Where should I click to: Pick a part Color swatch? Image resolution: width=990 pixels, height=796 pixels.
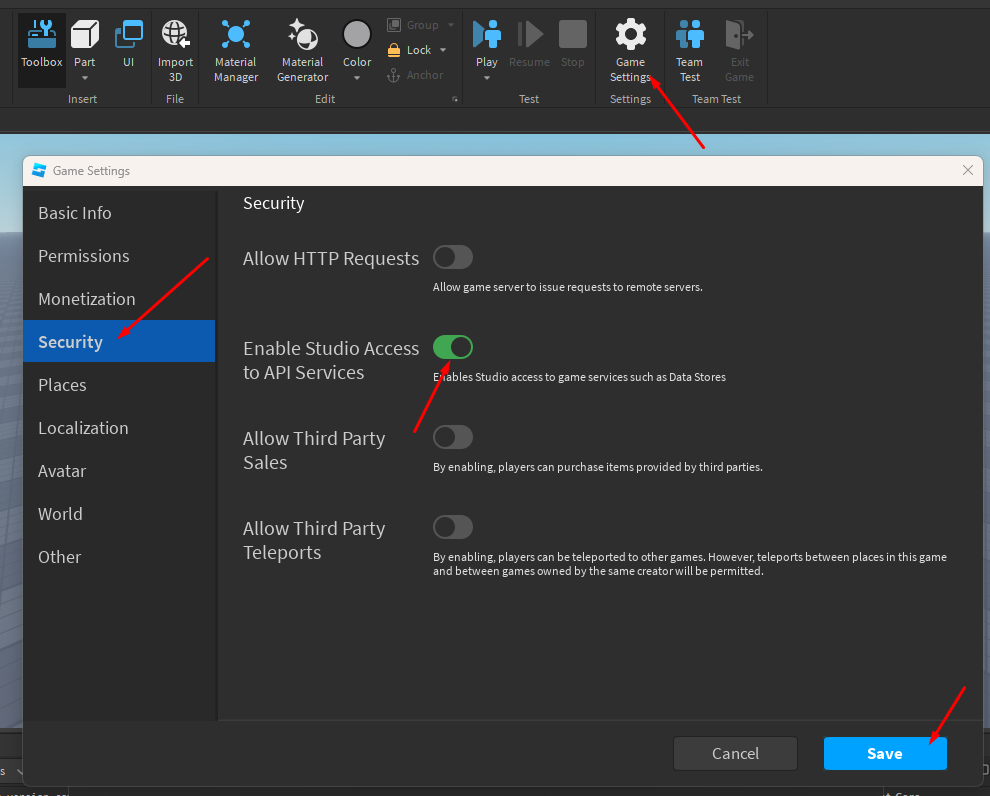pos(357,36)
